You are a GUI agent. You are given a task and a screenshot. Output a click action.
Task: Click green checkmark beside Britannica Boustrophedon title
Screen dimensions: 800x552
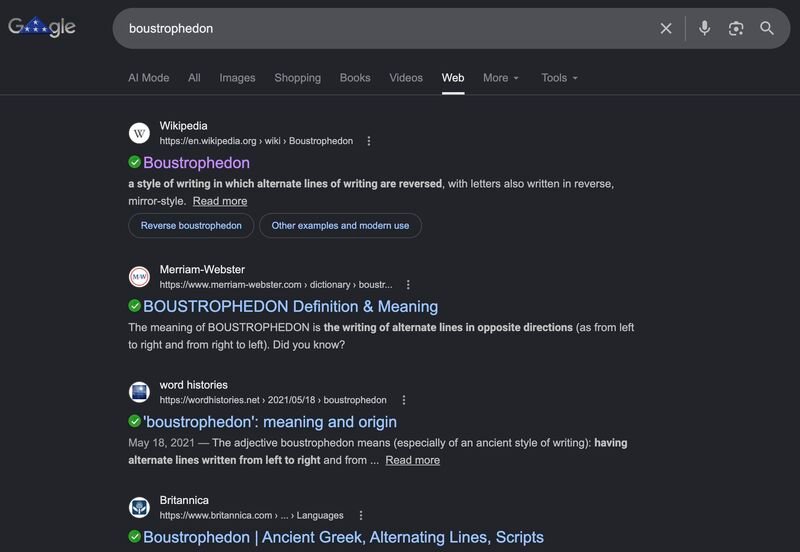(135, 537)
